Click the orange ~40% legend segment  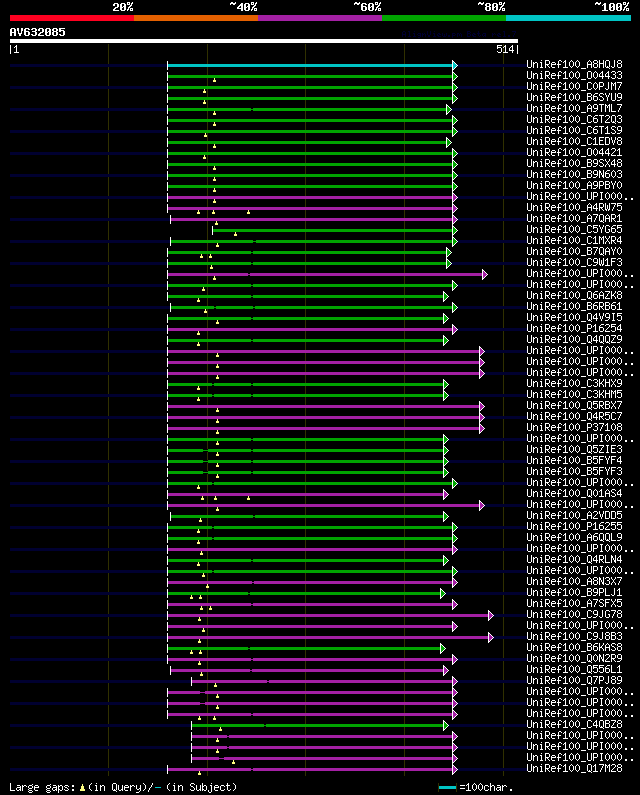tap(196, 18)
